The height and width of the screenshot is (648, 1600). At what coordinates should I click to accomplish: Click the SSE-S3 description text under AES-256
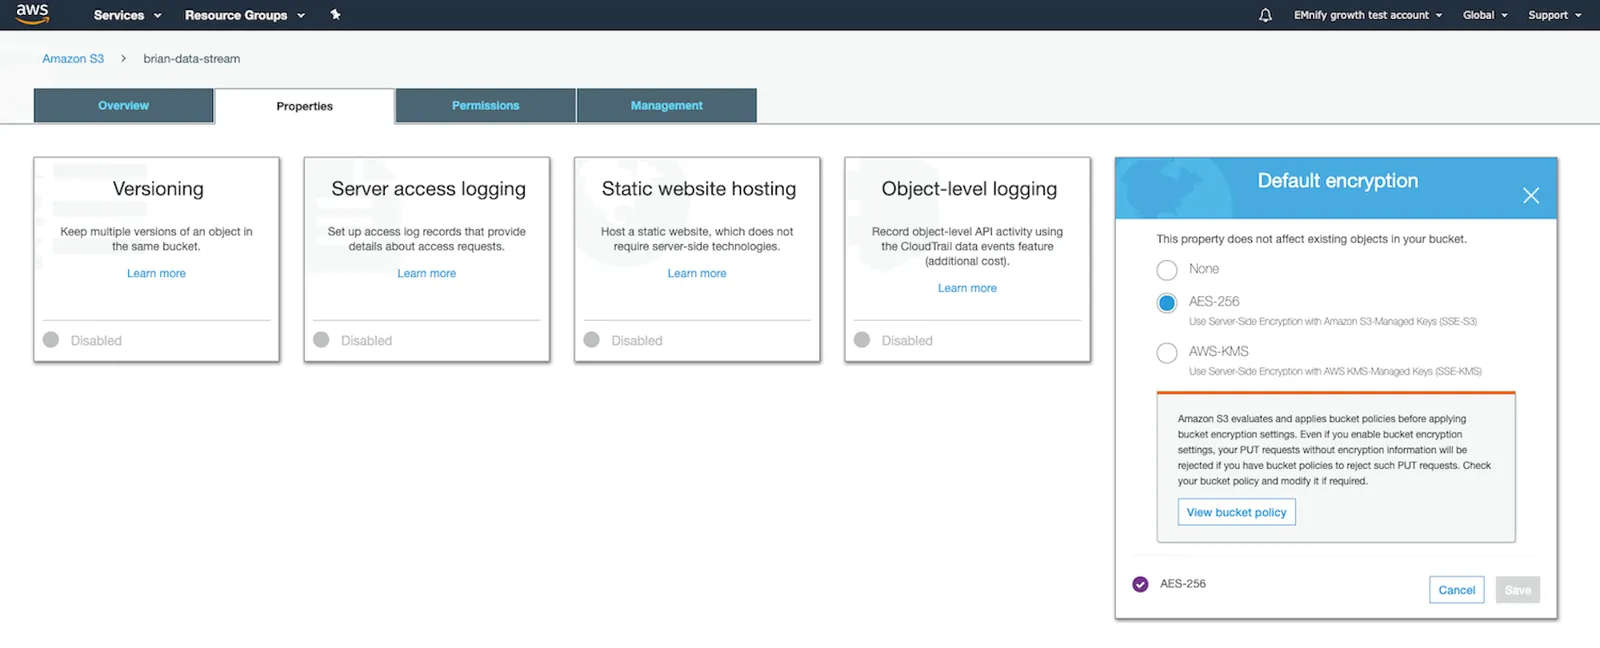click(1332, 322)
